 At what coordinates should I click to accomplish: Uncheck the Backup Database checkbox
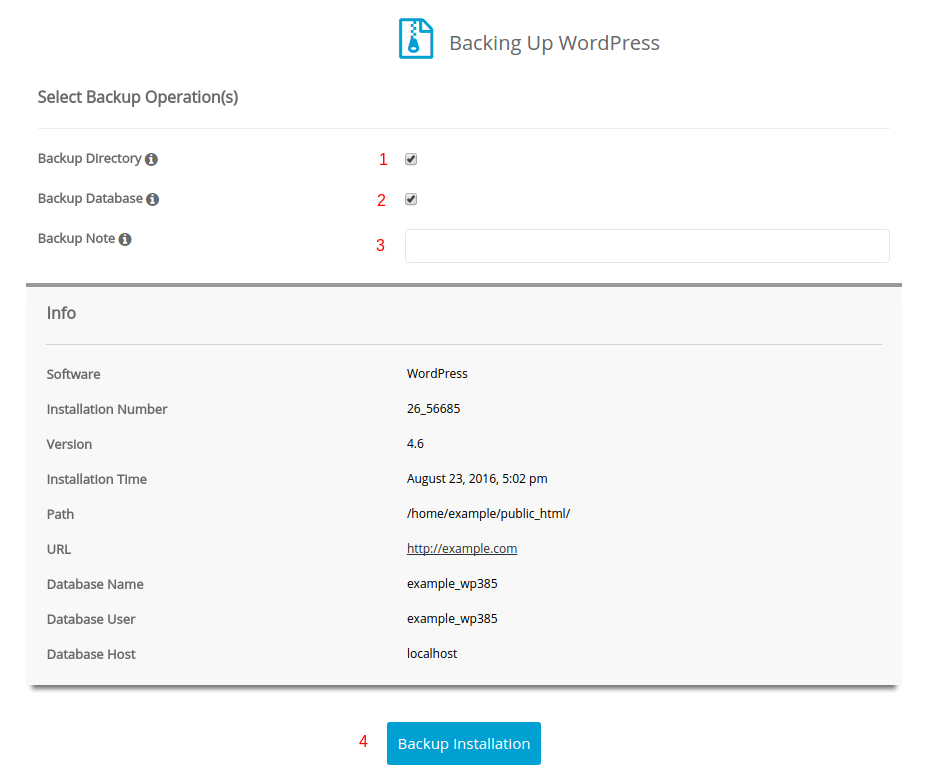pyautogui.click(x=411, y=199)
